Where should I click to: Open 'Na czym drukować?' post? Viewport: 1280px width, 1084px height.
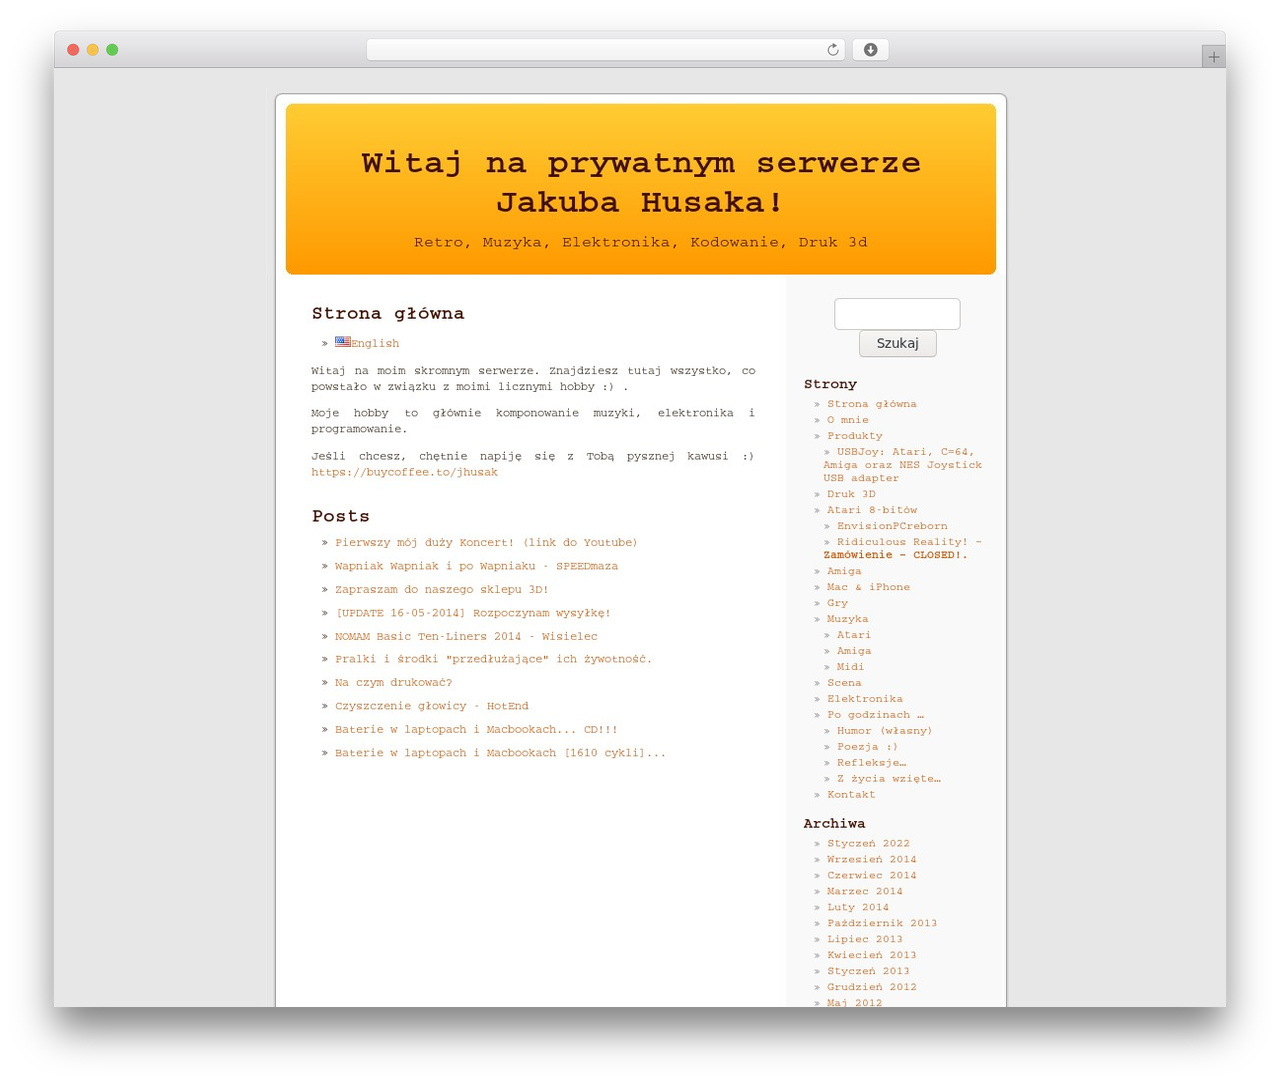coord(393,683)
